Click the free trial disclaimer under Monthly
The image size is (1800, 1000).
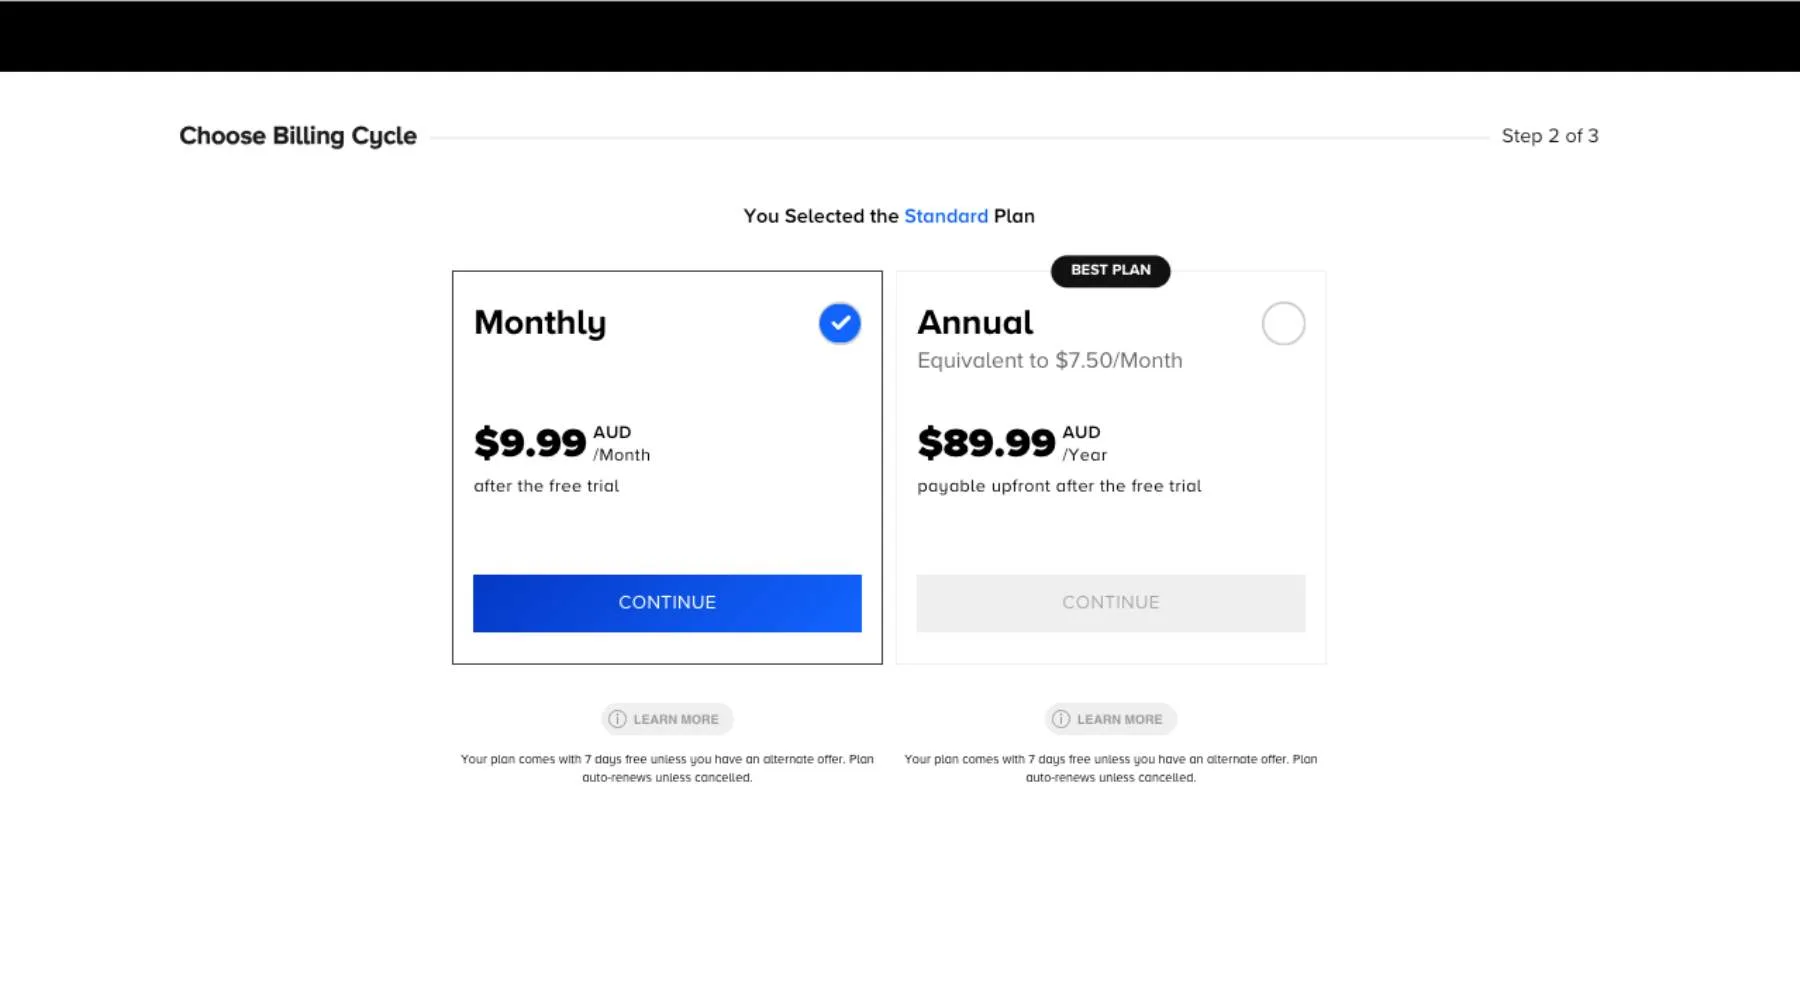tap(667, 768)
